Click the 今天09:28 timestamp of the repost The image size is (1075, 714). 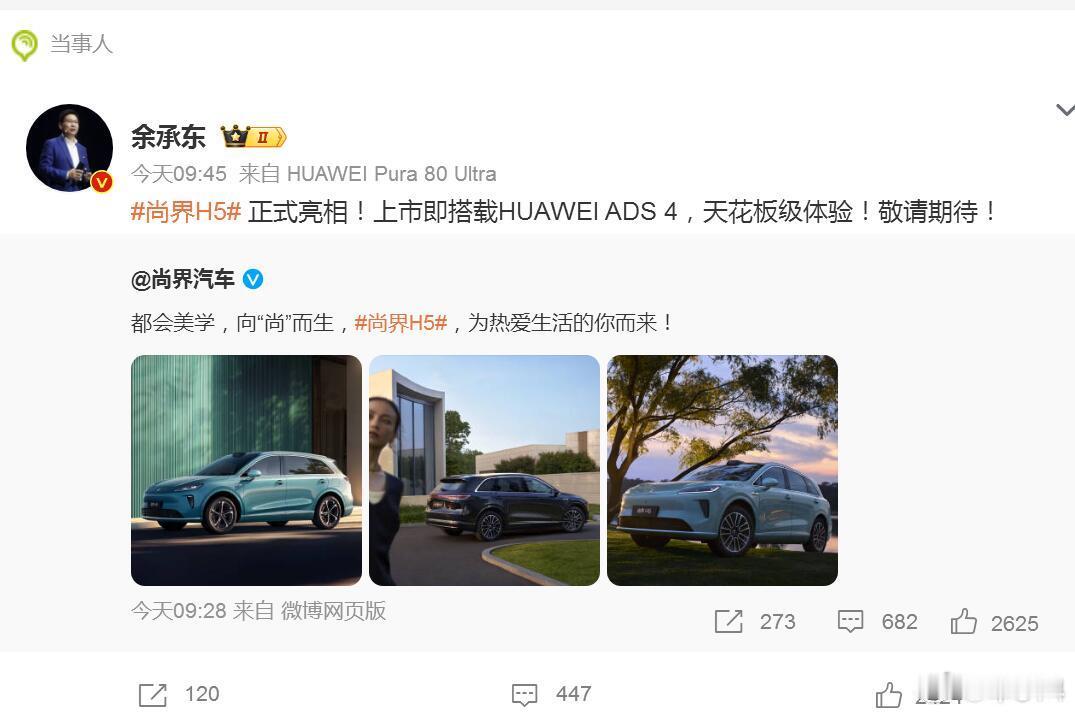(178, 610)
